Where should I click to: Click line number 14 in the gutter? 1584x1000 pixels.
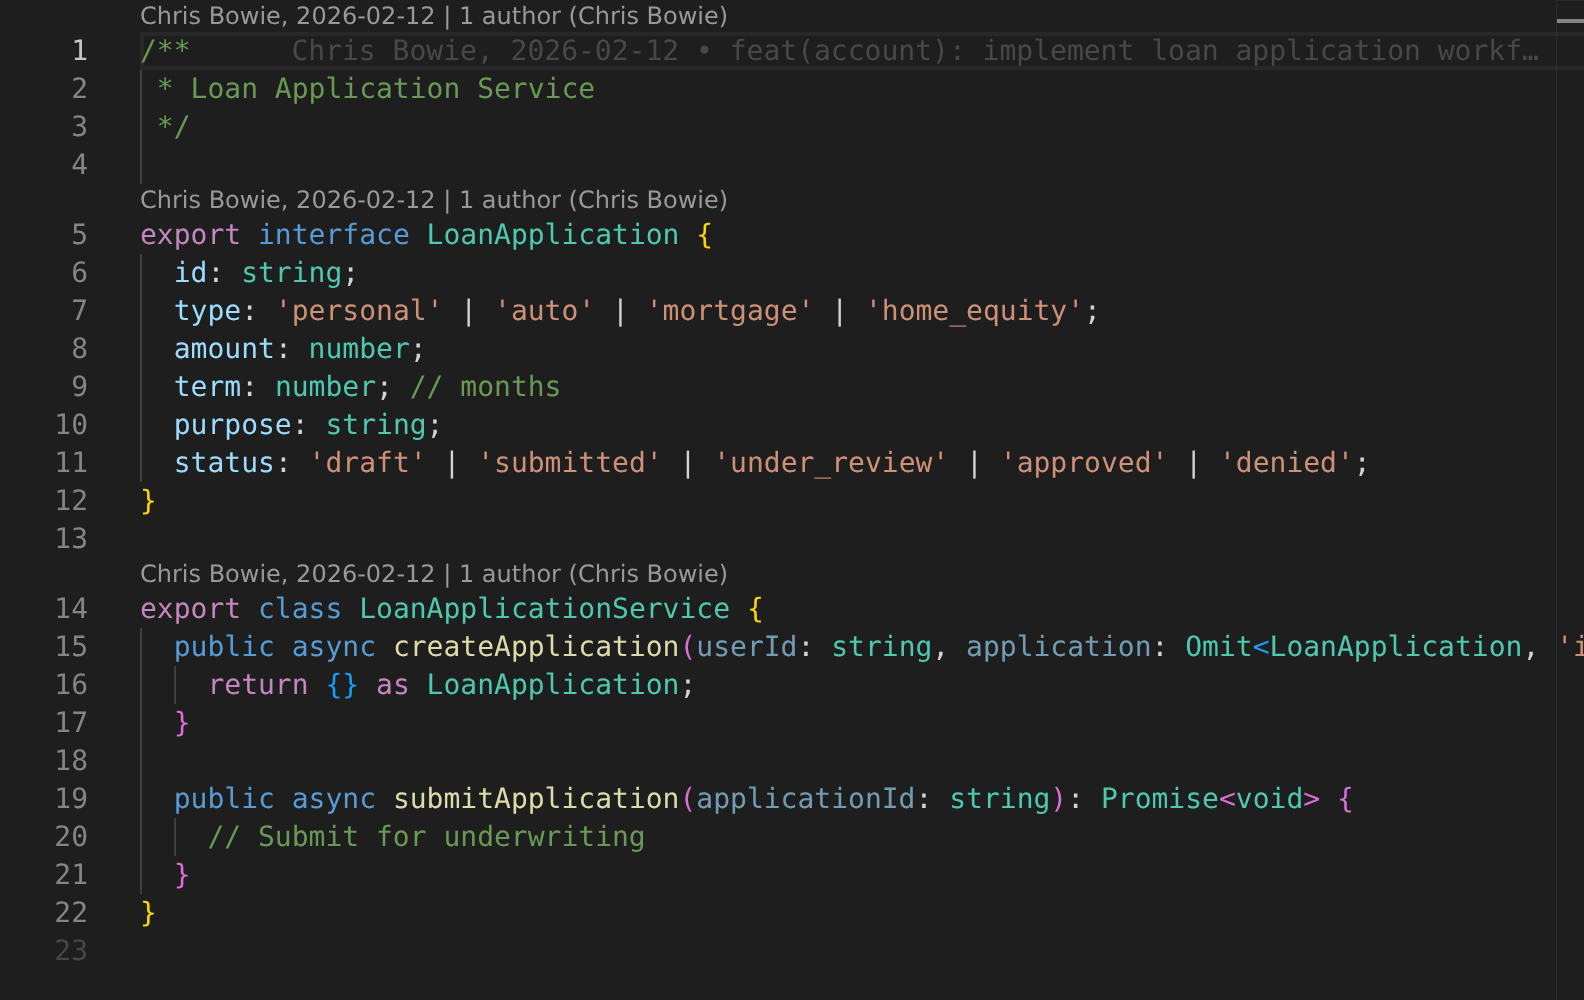(71, 609)
